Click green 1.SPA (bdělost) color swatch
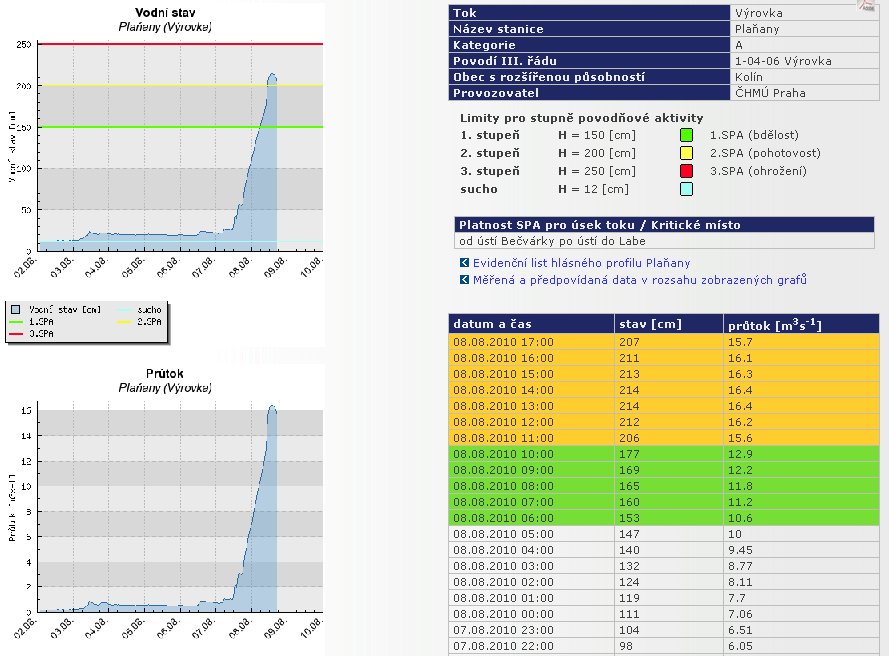This screenshot has height=656, width=889. [685, 135]
